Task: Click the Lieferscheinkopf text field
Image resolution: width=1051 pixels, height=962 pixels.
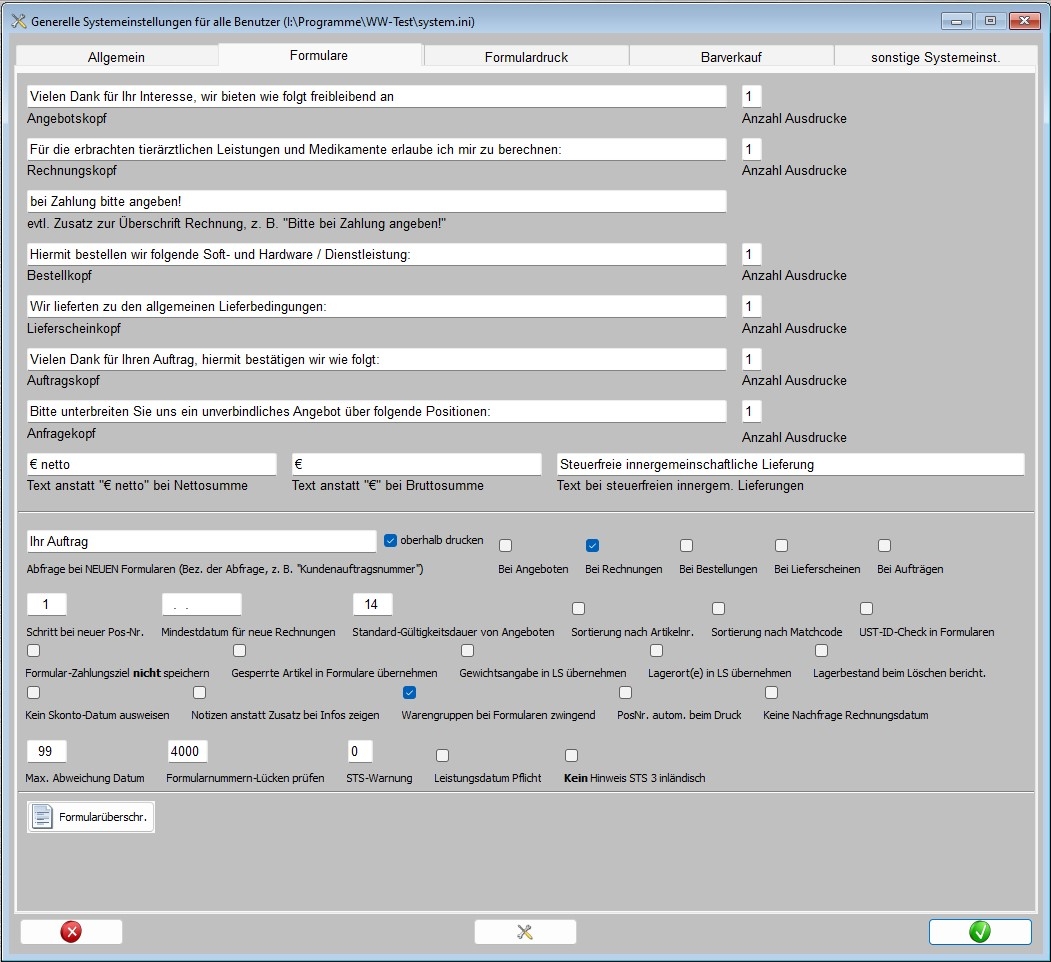Action: [x=377, y=307]
